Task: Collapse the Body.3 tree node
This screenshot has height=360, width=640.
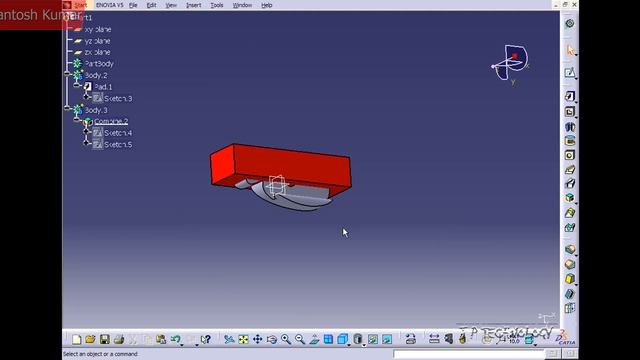Action: 67,108
